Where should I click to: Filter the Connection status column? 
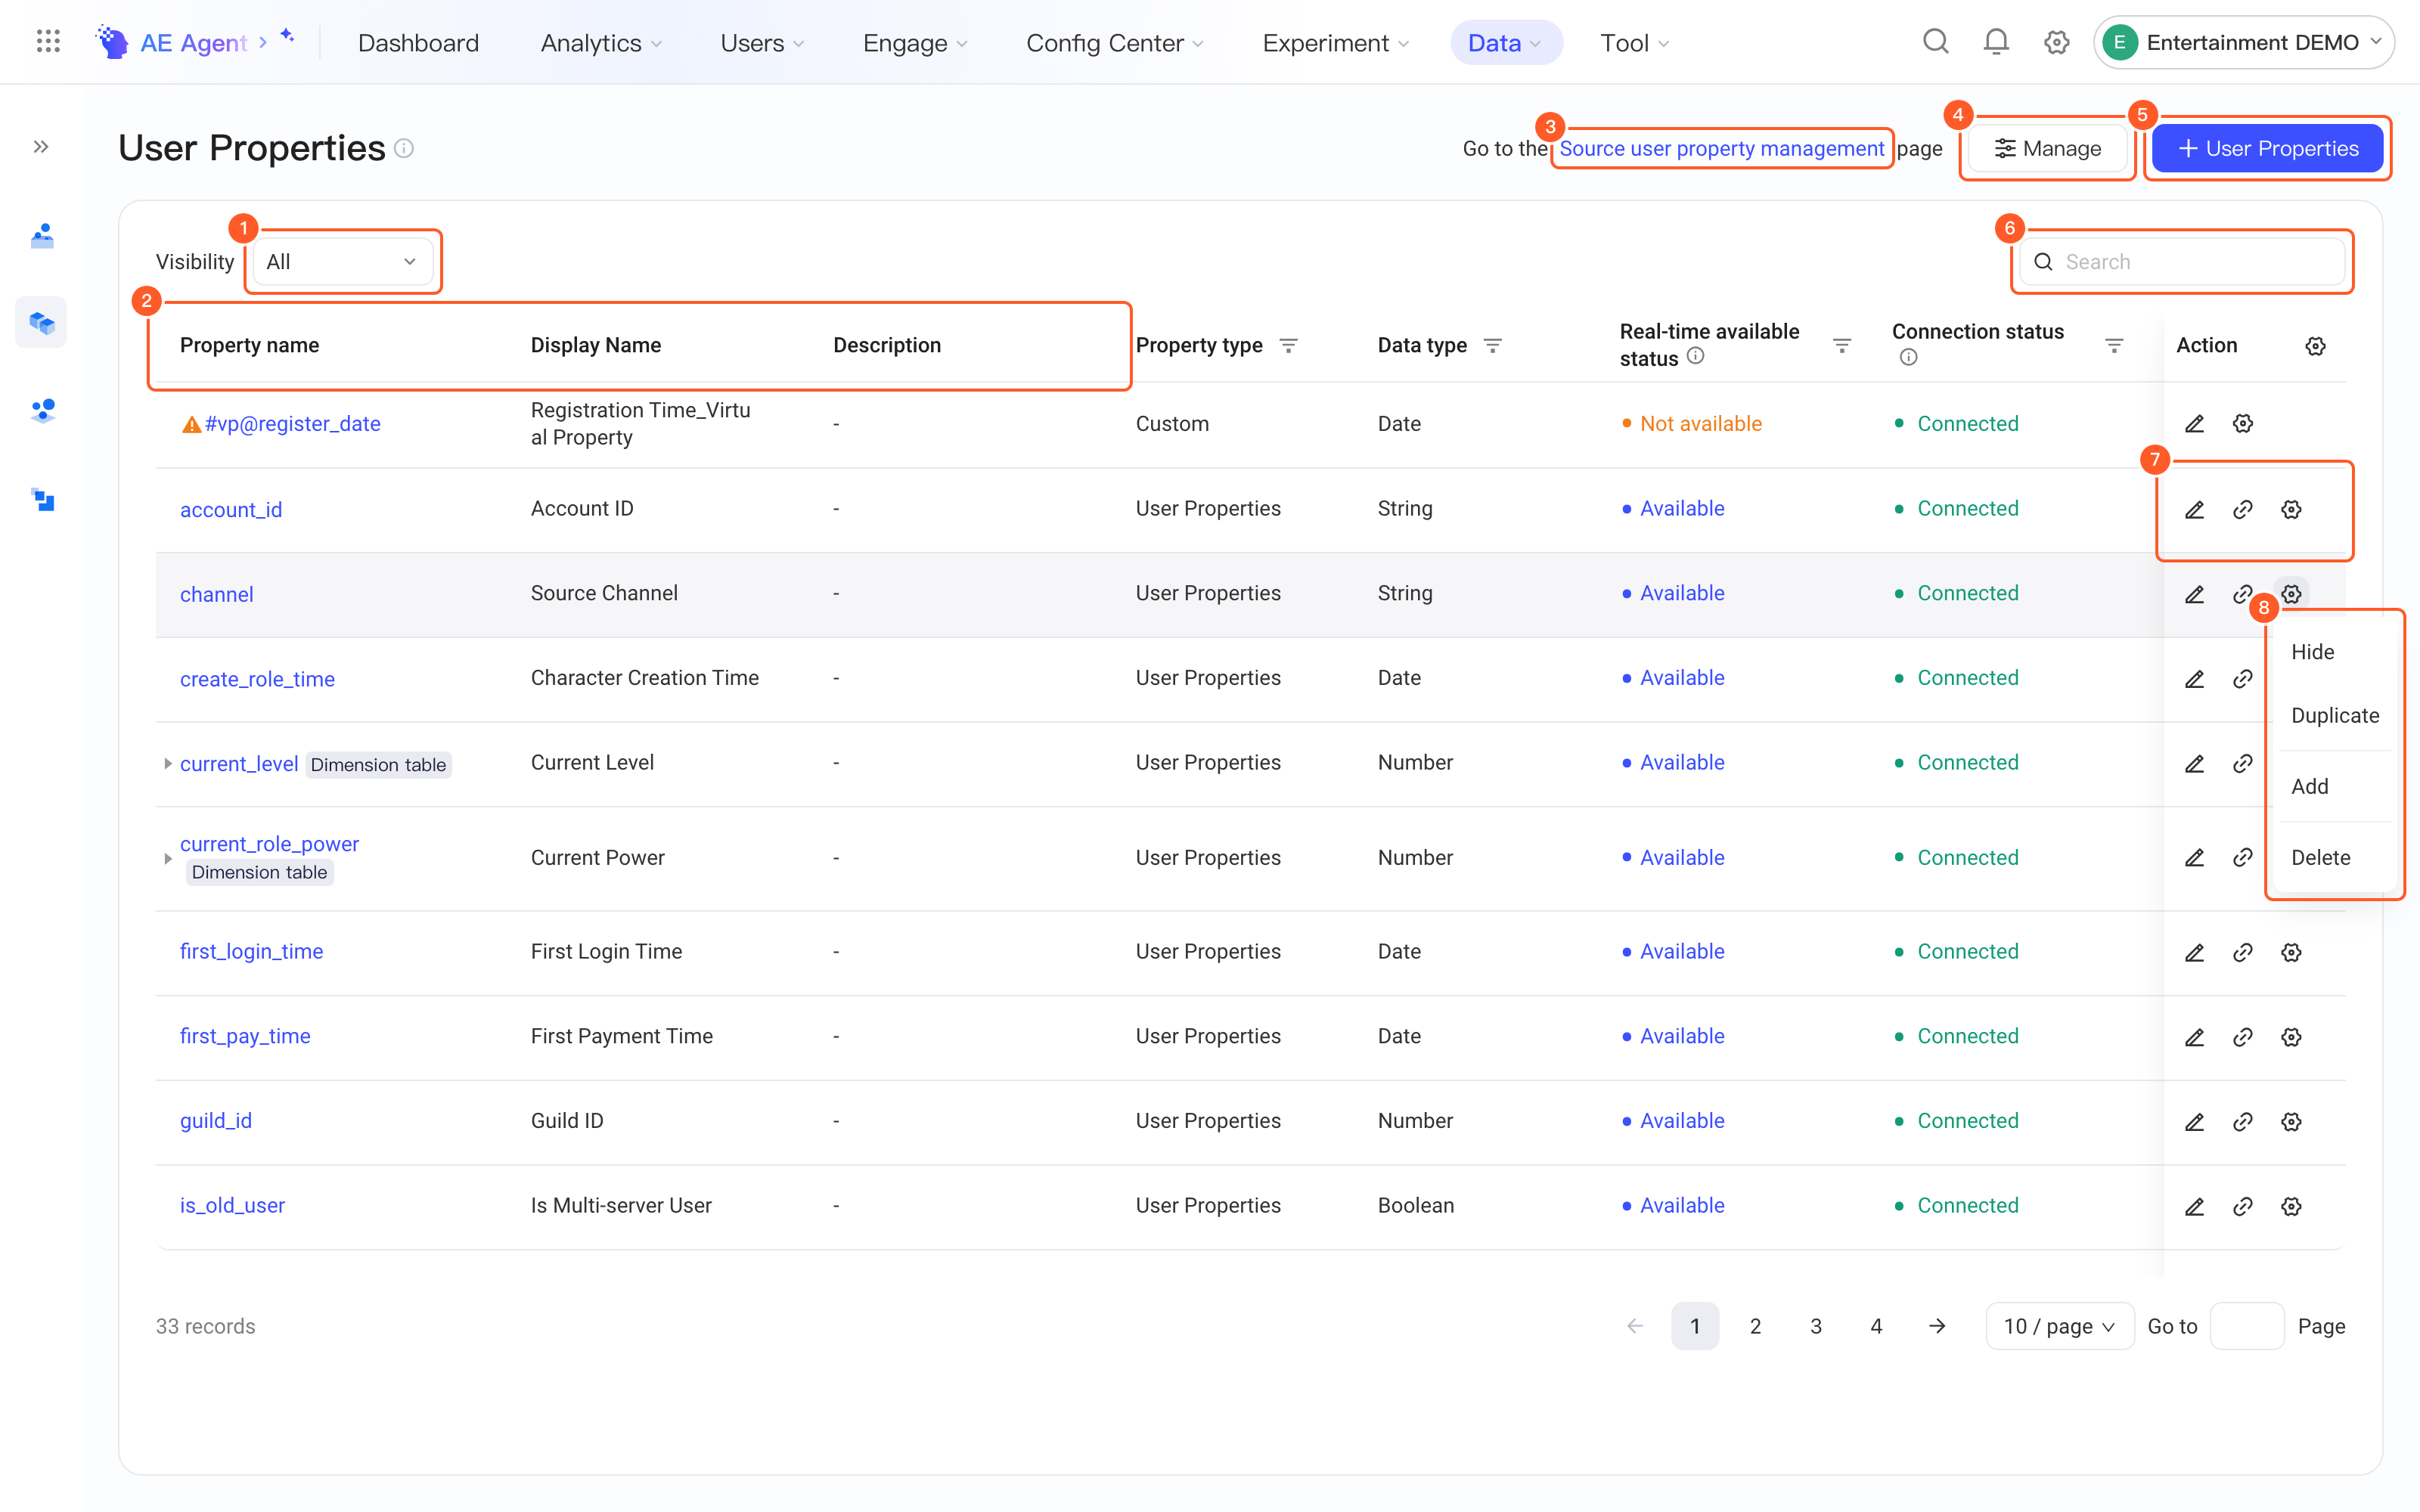tap(2114, 345)
